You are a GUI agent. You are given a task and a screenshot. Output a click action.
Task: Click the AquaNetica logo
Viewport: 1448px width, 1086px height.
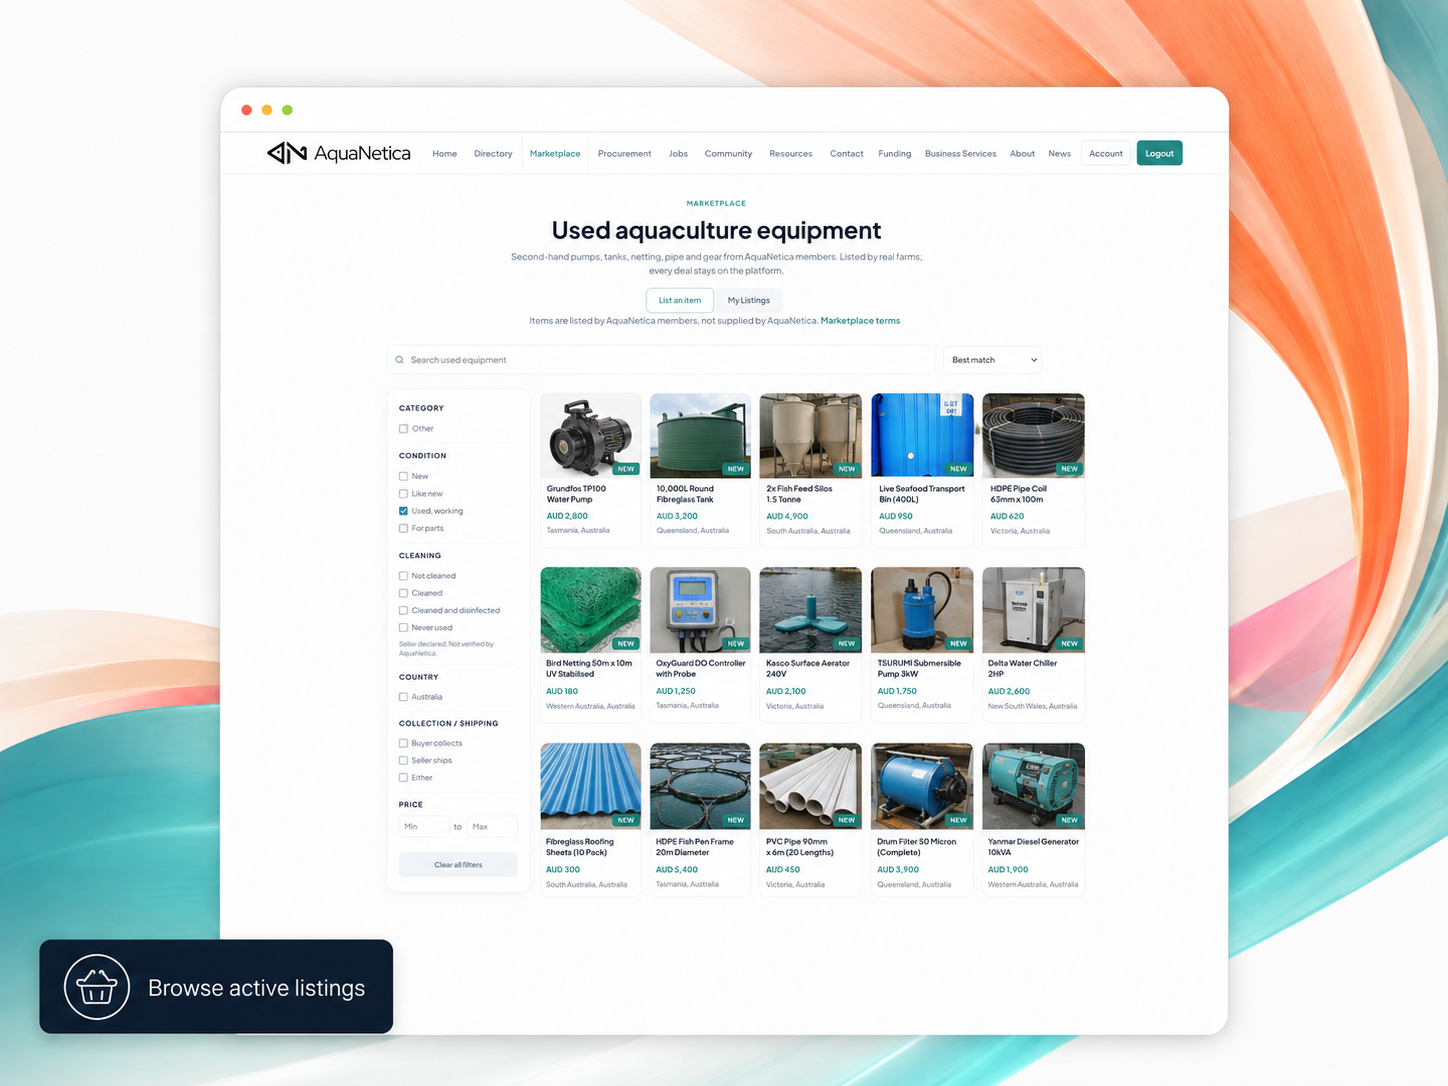tap(338, 153)
